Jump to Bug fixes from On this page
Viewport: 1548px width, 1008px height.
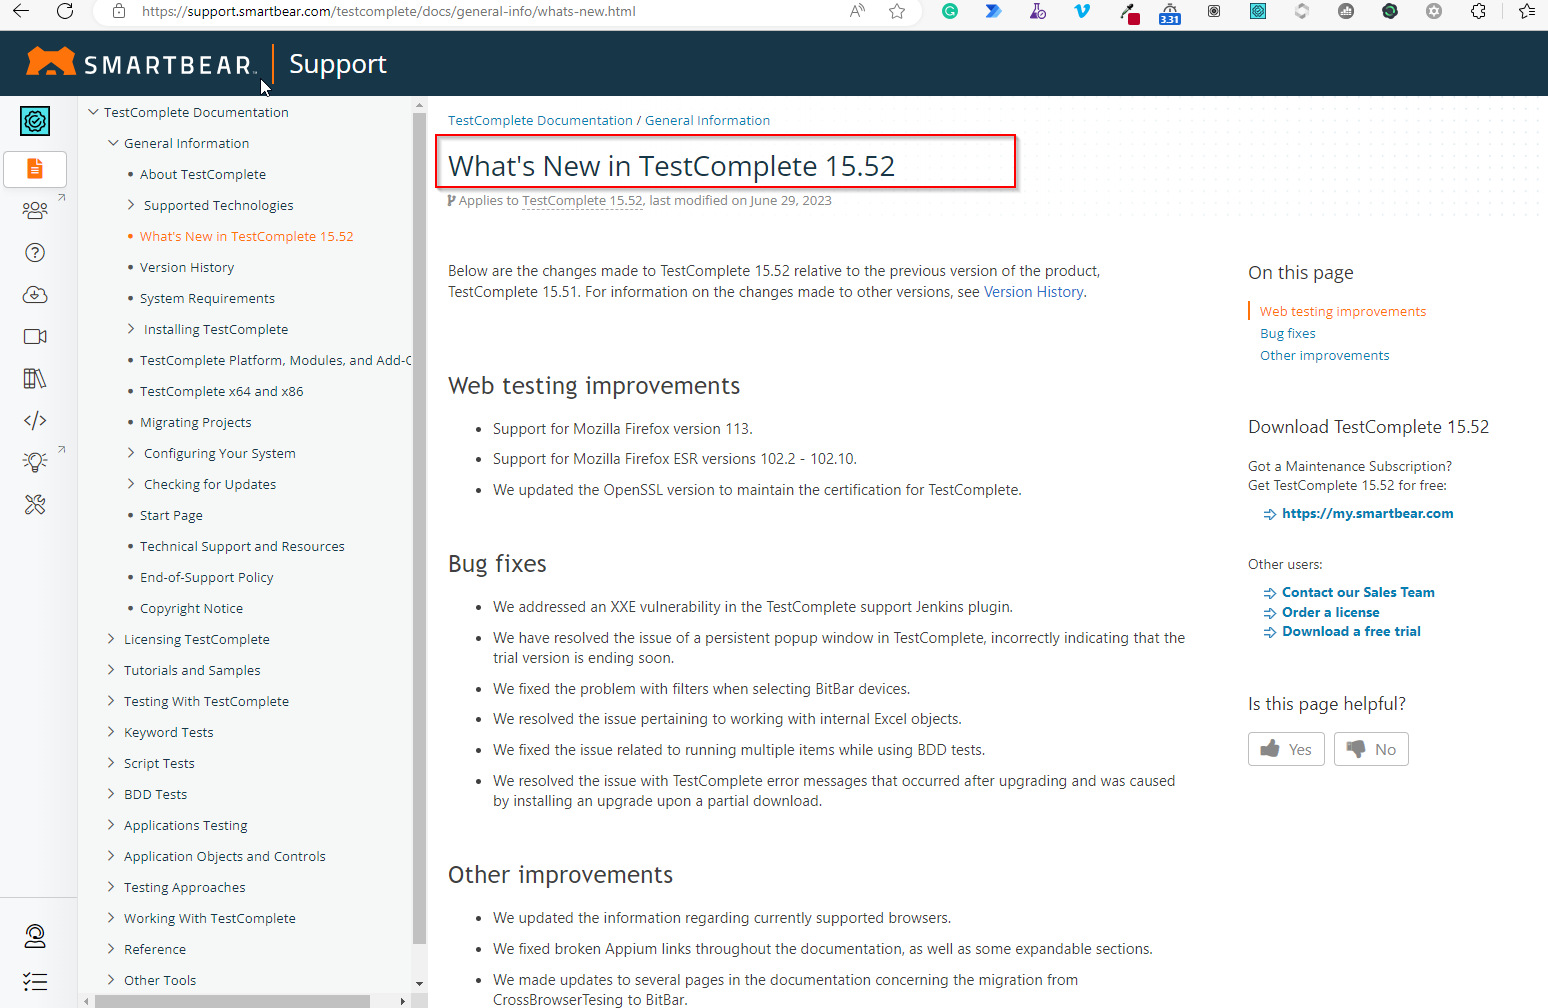coord(1288,333)
